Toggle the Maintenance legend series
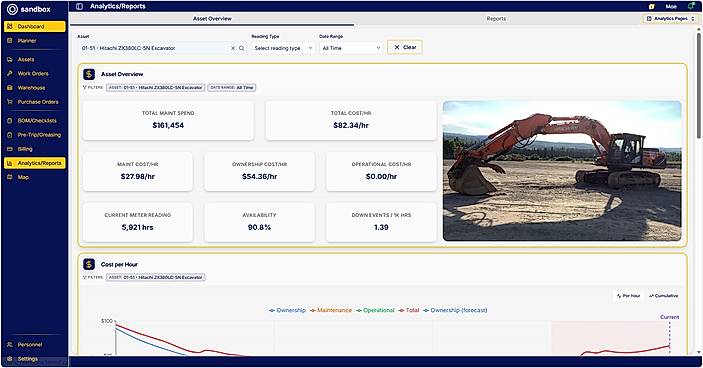Image resolution: width=703 pixels, height=368 pixels. point(331,310)
